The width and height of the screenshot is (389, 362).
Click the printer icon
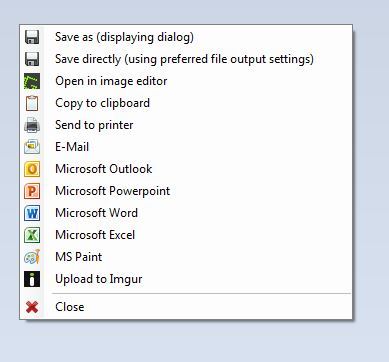(x=32, y=125)
